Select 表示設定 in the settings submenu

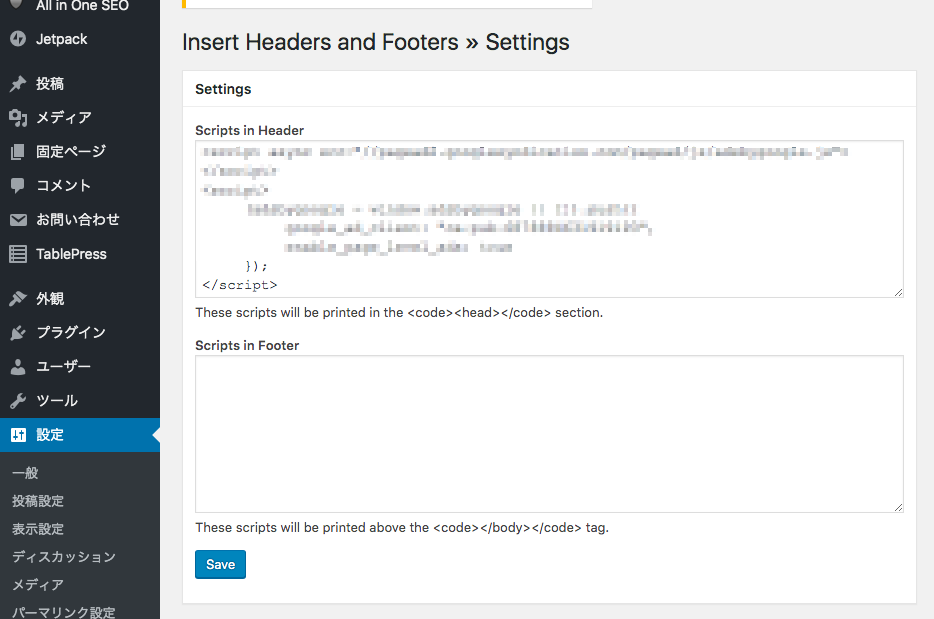(x=38, y=529)
